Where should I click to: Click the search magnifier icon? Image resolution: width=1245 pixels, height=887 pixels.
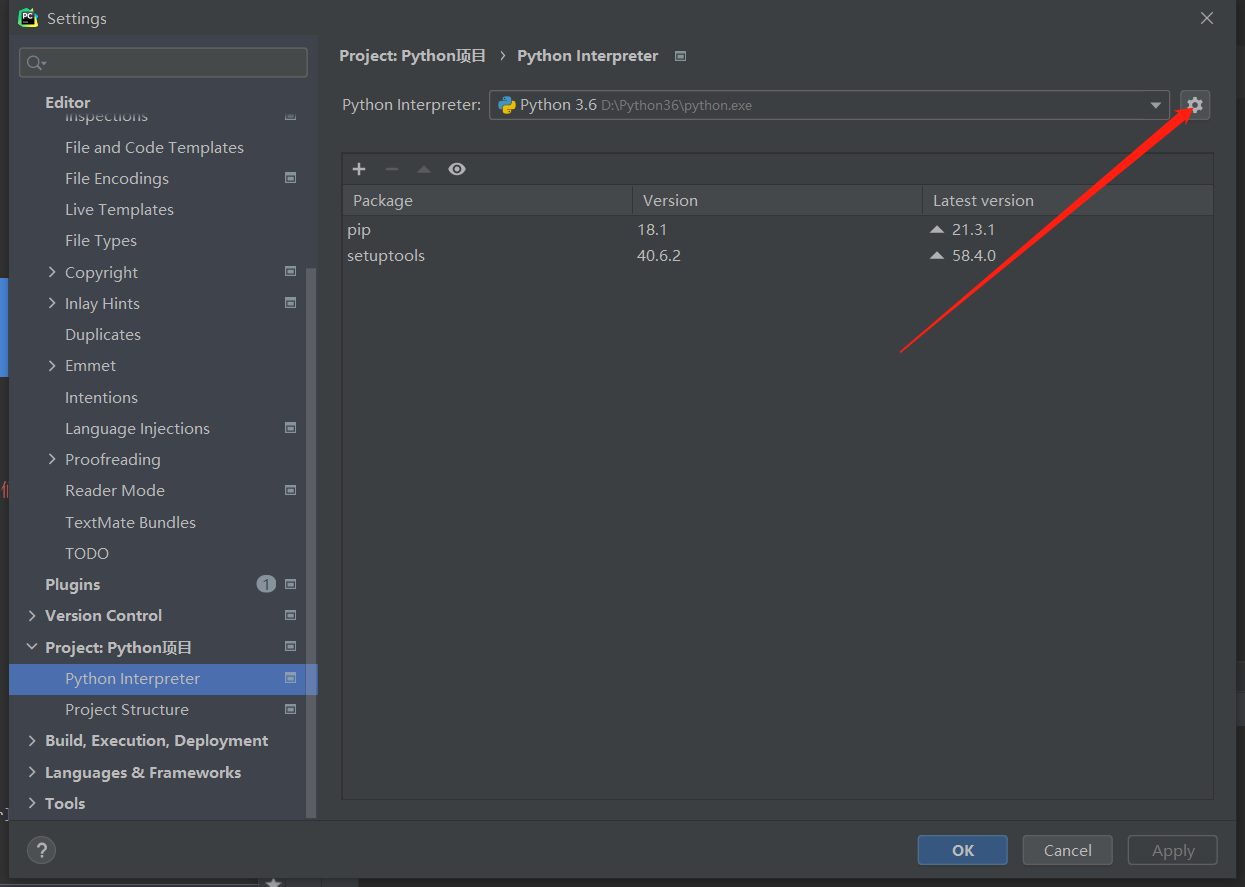point(36,63)
